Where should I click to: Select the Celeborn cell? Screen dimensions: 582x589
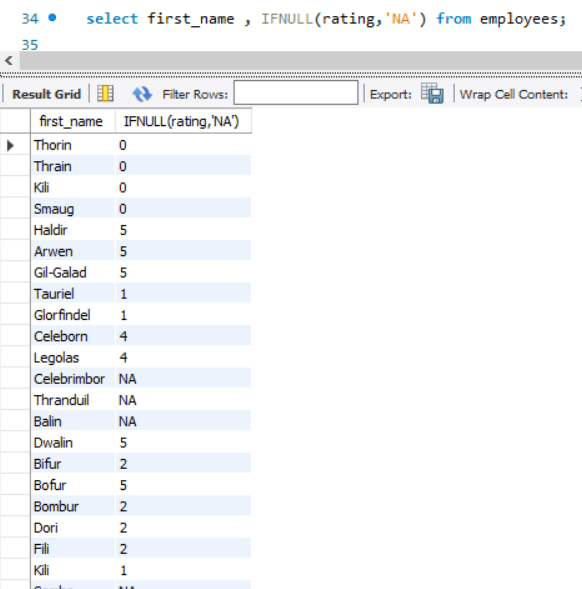(x=73, y=336)
